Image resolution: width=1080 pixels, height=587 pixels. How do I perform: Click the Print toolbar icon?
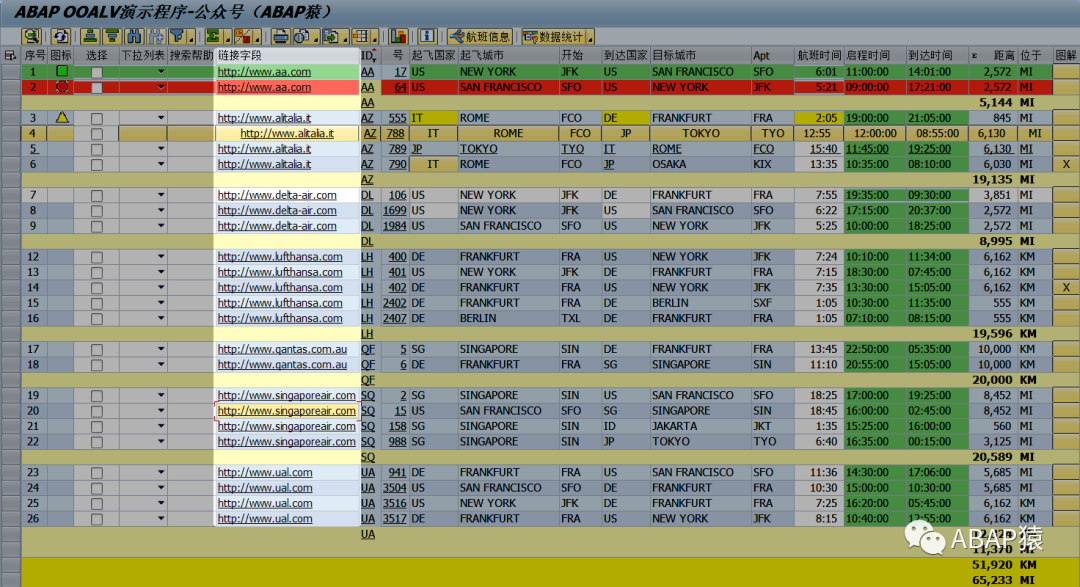pos(280,37)
